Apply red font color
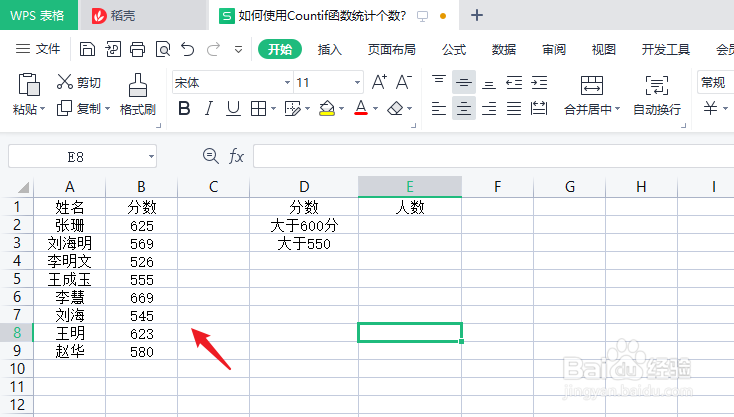The width and height of the screenshot is (734, 417). [361, 109]
